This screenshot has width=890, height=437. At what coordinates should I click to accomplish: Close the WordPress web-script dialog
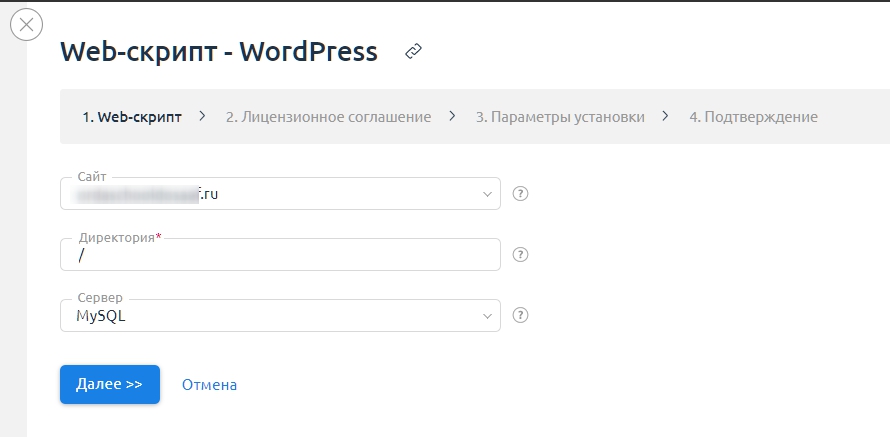click(x=27, y=24)
